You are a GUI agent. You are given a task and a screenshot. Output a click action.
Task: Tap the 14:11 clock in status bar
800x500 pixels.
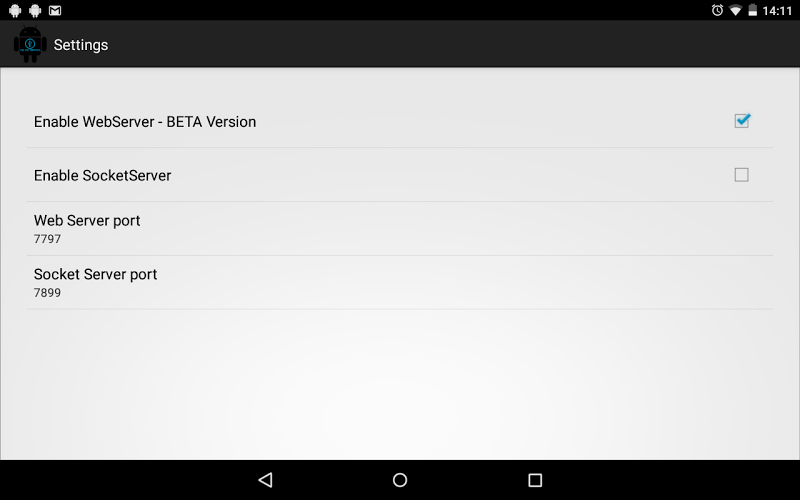777,11
